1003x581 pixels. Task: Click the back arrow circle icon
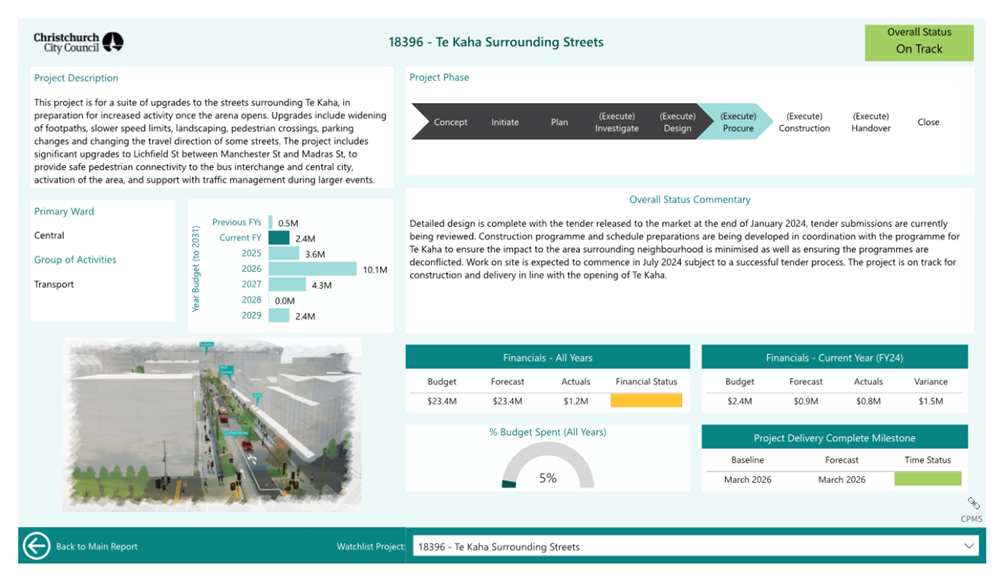[36, 546]
